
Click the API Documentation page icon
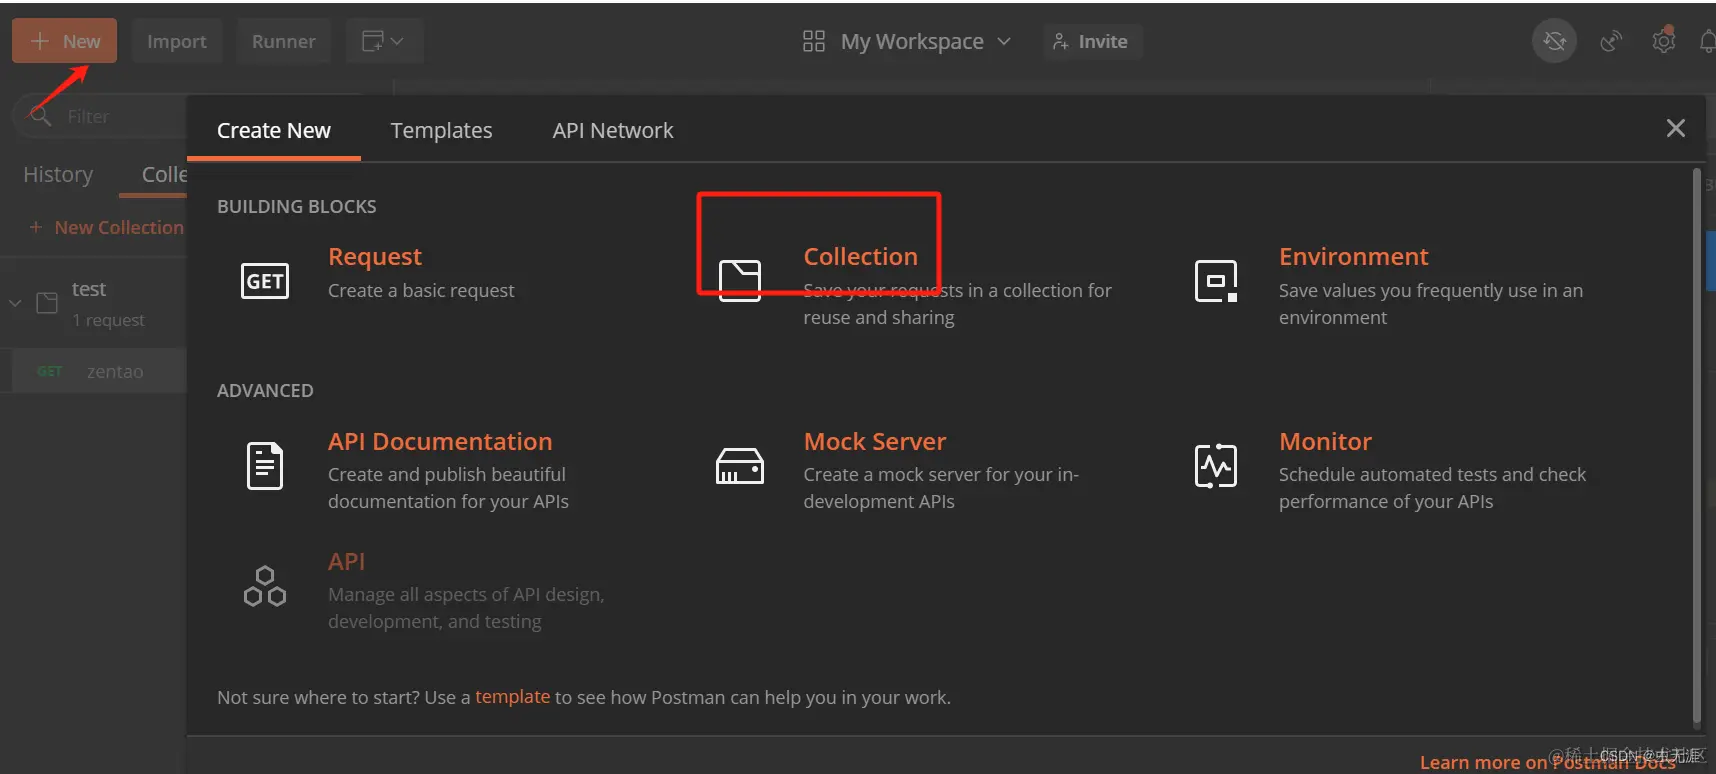265,465
